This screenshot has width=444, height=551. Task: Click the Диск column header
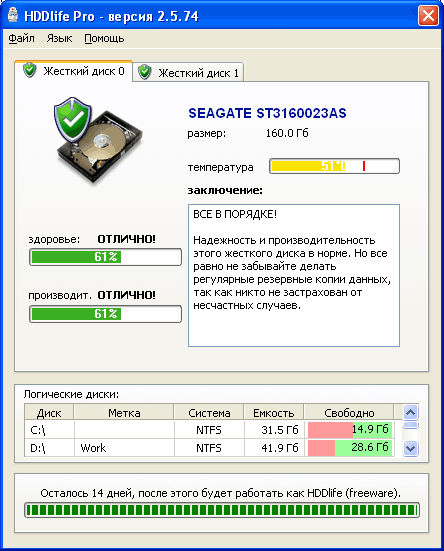[x=49, y=413]
